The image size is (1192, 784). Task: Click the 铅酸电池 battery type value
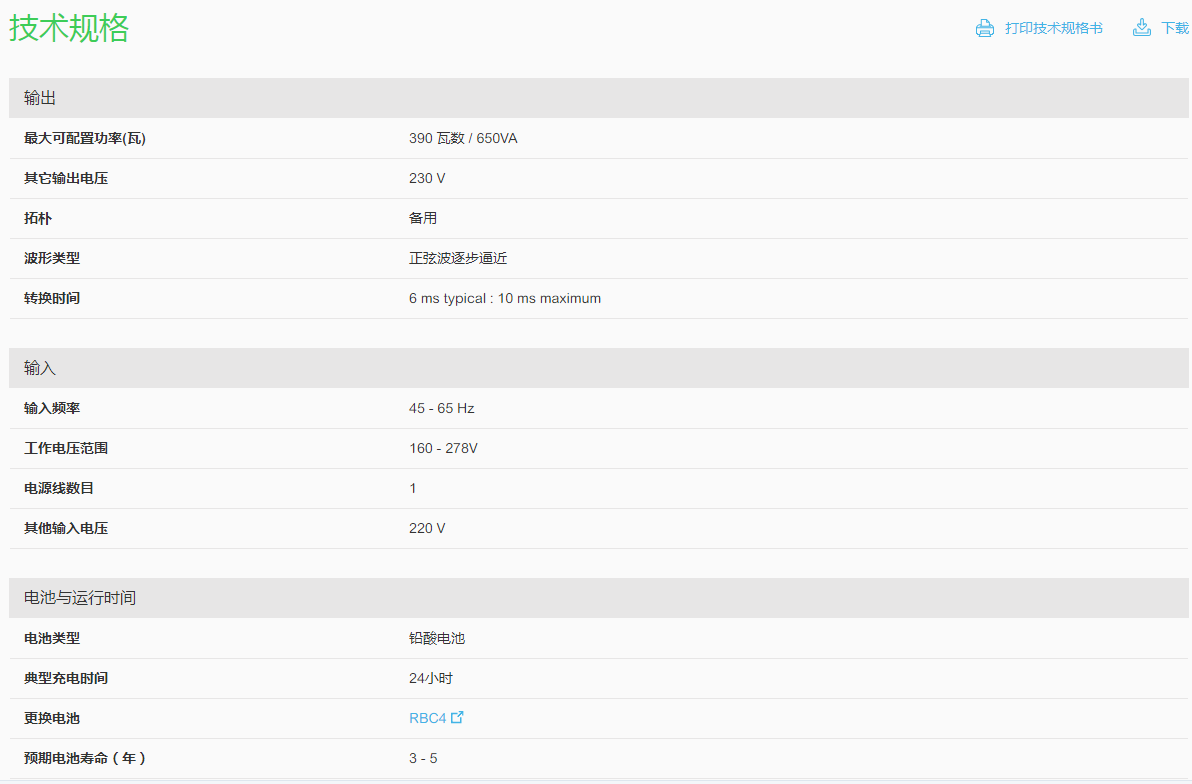click(437, 638)
